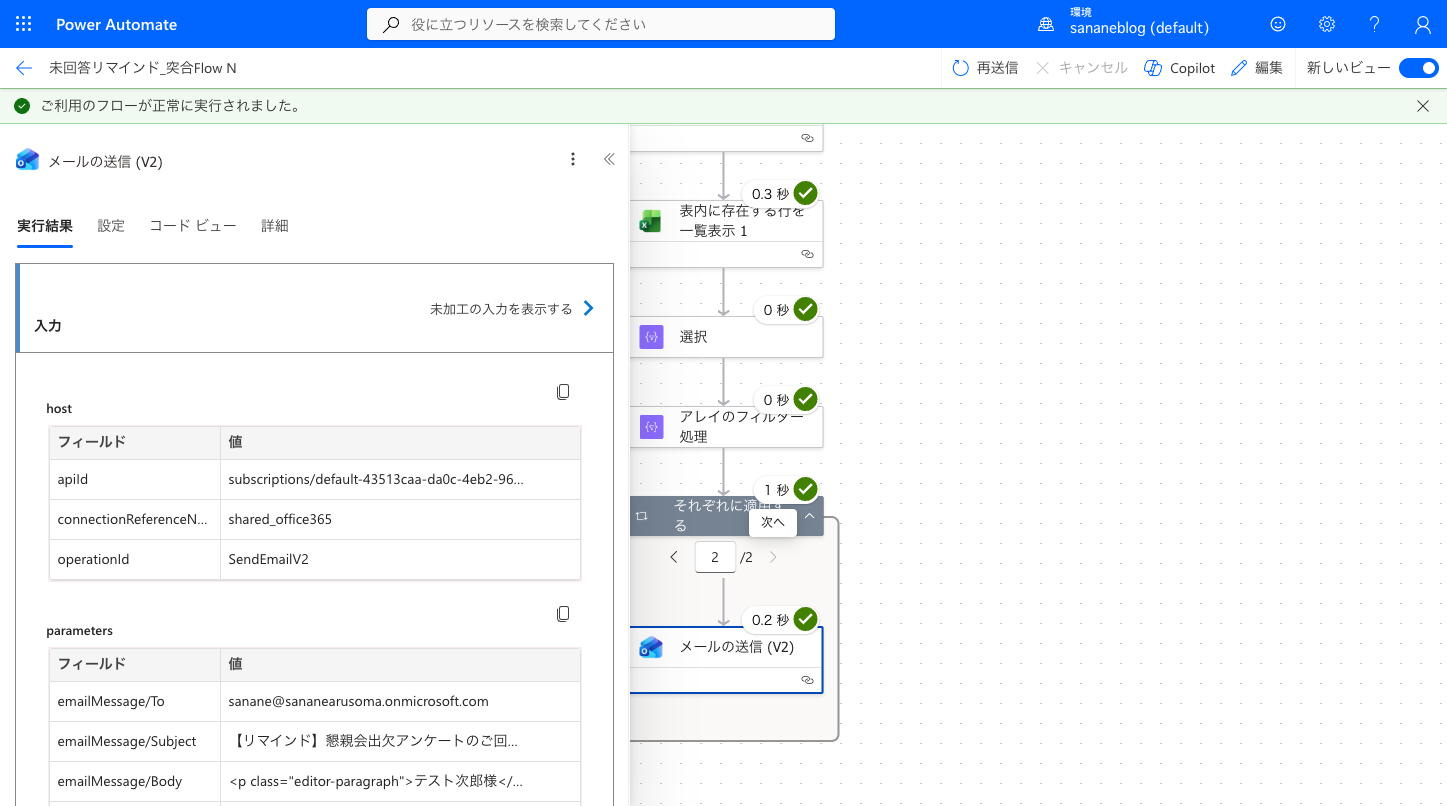Select the メールの送信 (V2) flow node
The image size is (1447, 806).
point(727,659)
